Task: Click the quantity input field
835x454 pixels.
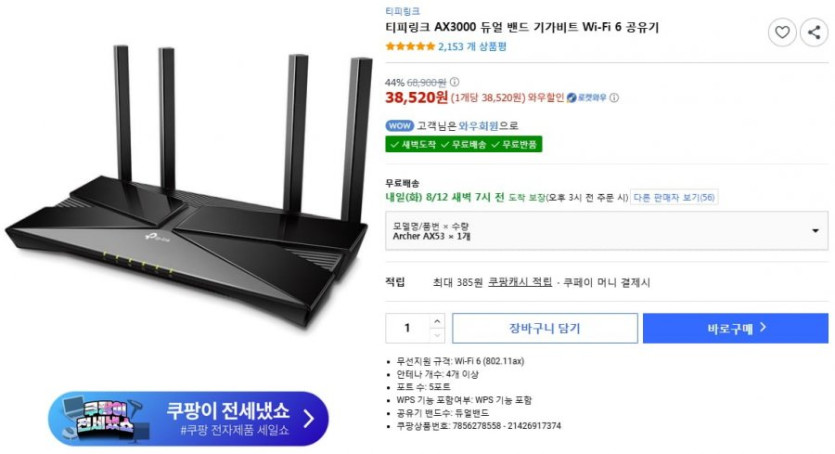Action: 408,328
